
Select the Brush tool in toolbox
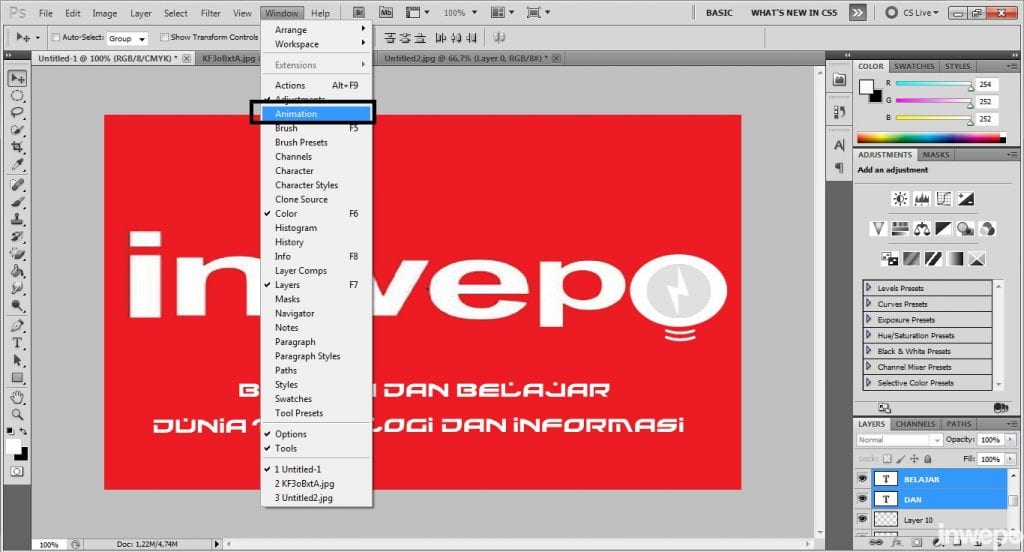tap(18, 202)
